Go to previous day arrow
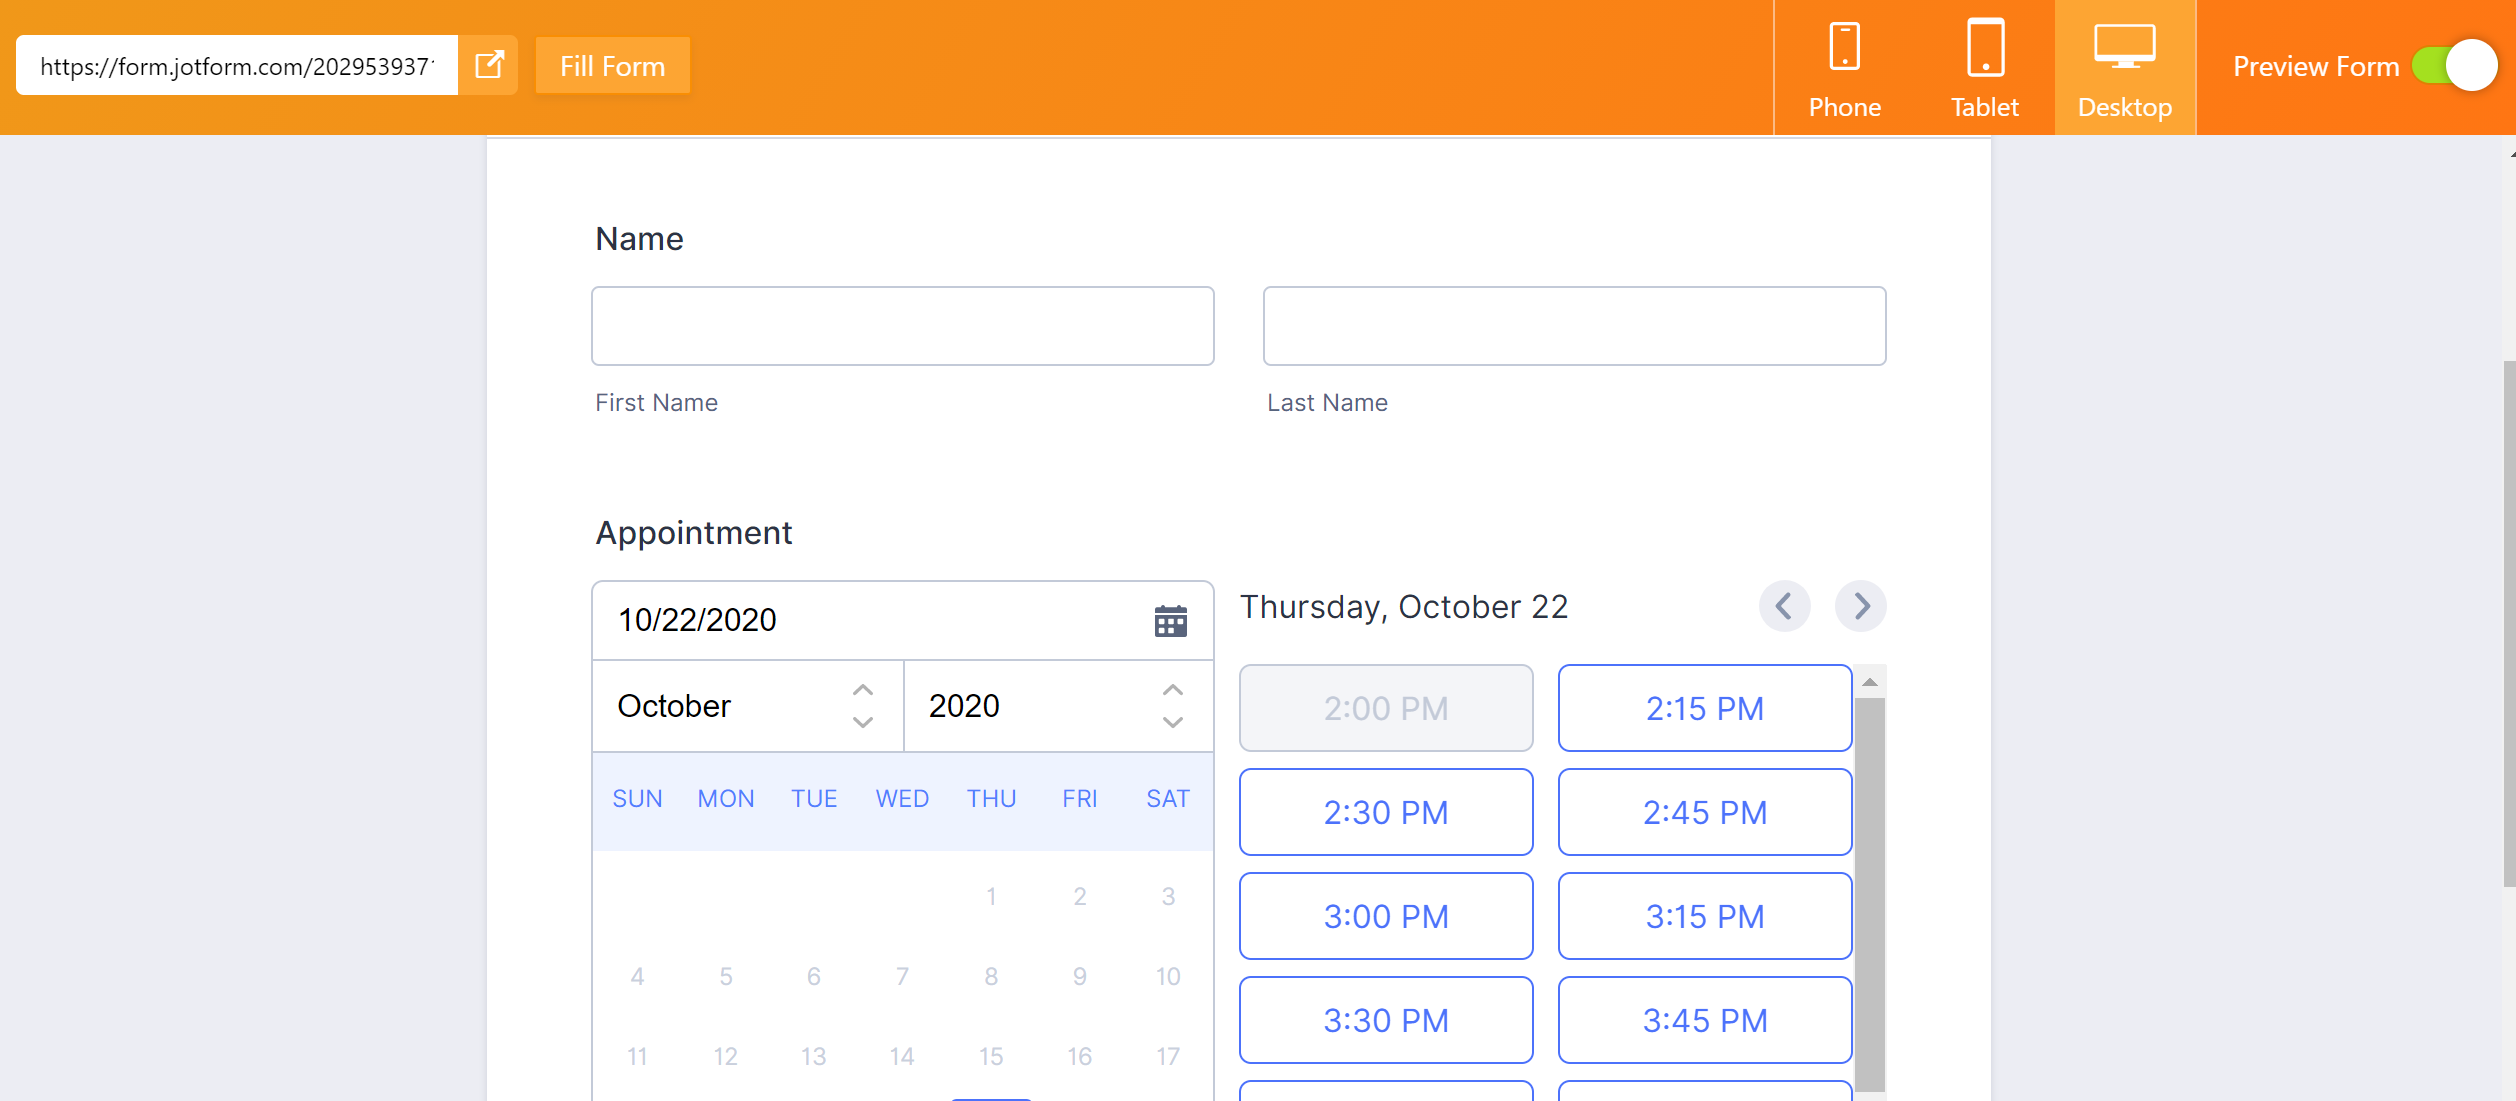Viewport: 2516px width, 1101px height. point(1784,606)
